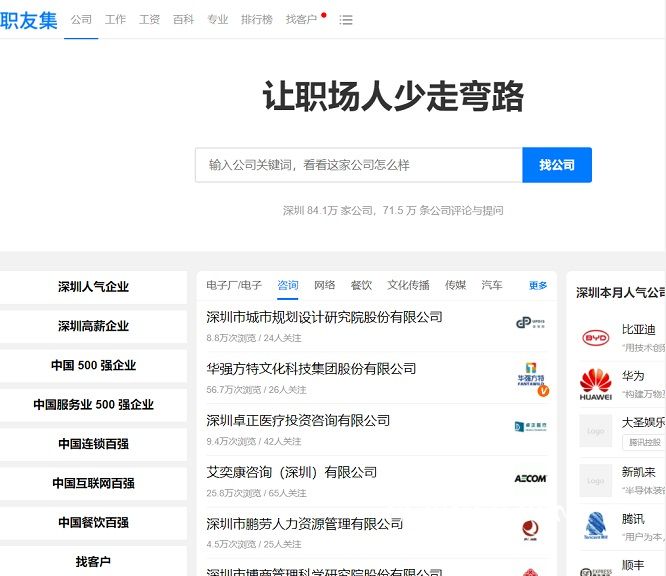Image resolution: width=666 pixels, height=576 pixels.
Task: Open the 鹏劳人力资源 company logo
Action: [530, 530]
